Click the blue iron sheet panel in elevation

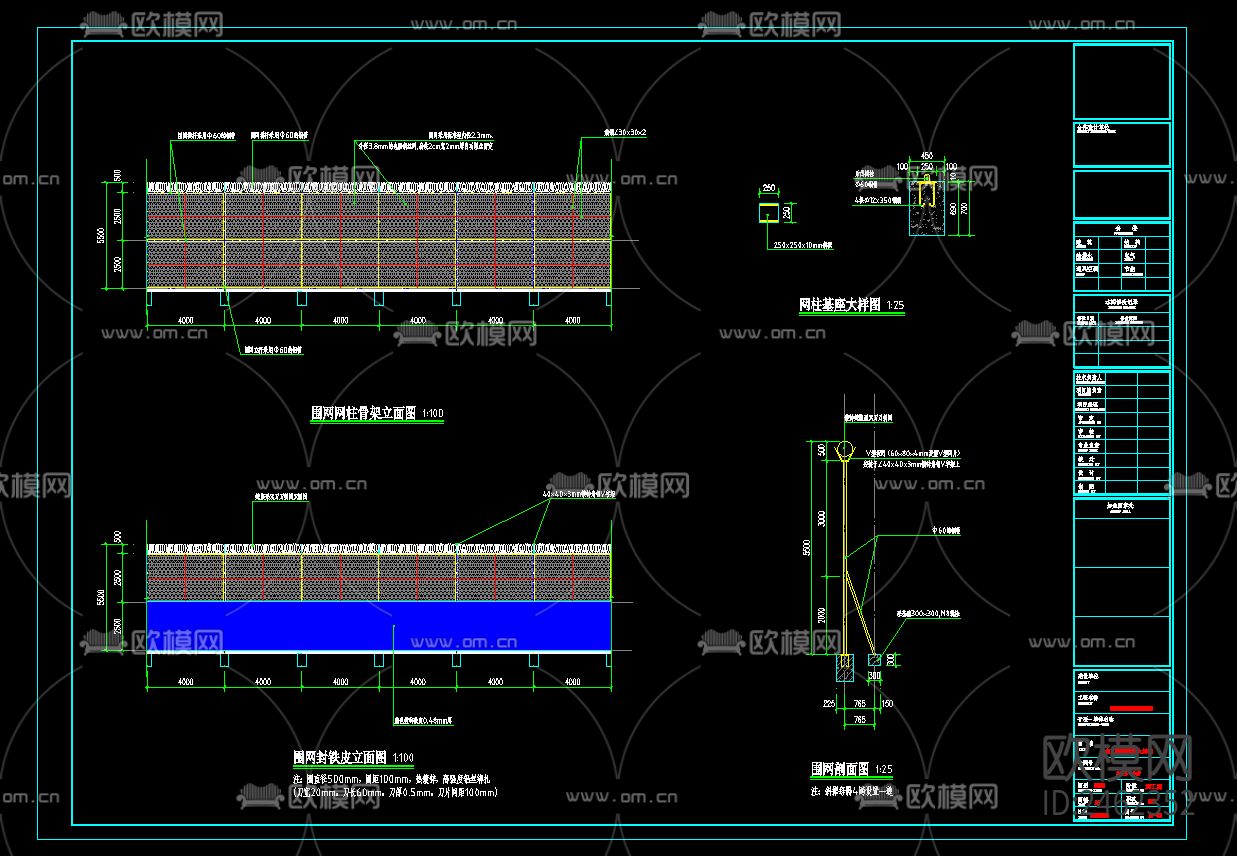[x=379, y=626]
